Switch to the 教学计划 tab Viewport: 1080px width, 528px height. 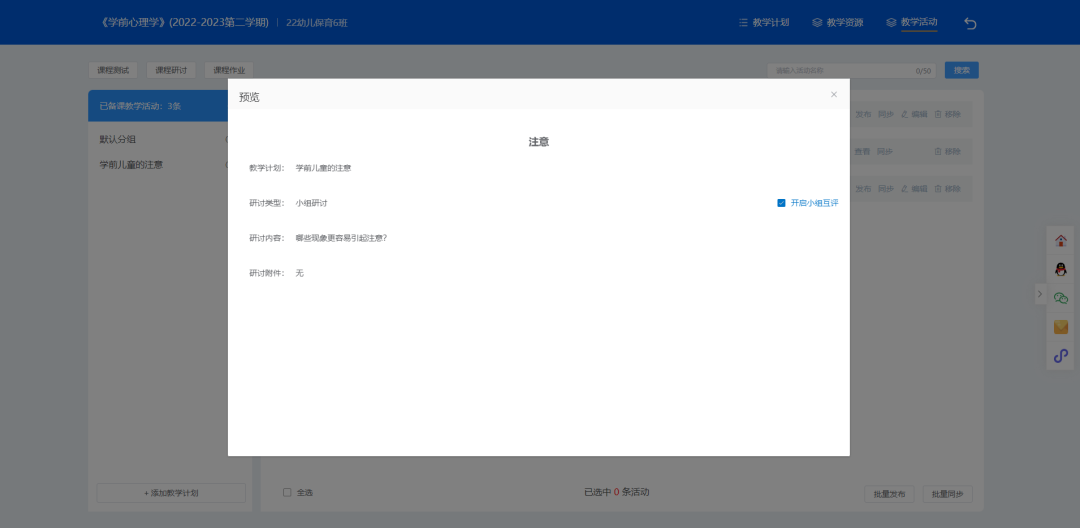(x=764, y=23)
